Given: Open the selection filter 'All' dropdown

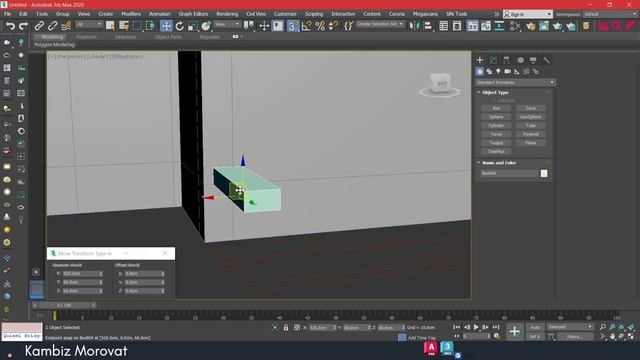Looking at the screenshot, I should click(89, 24).
